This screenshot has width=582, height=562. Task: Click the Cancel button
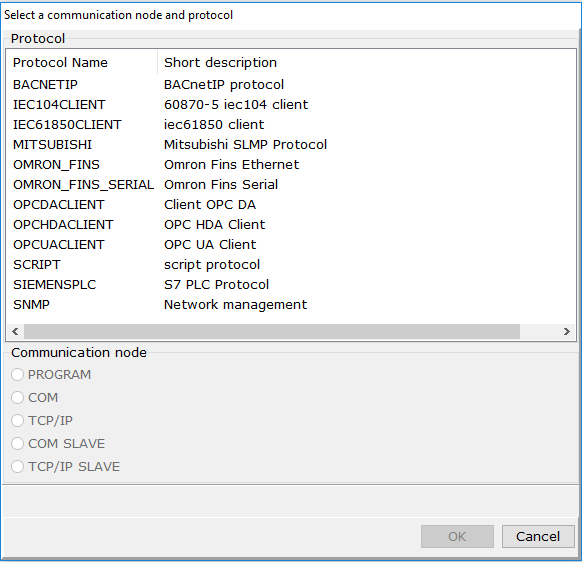point(538,536)
